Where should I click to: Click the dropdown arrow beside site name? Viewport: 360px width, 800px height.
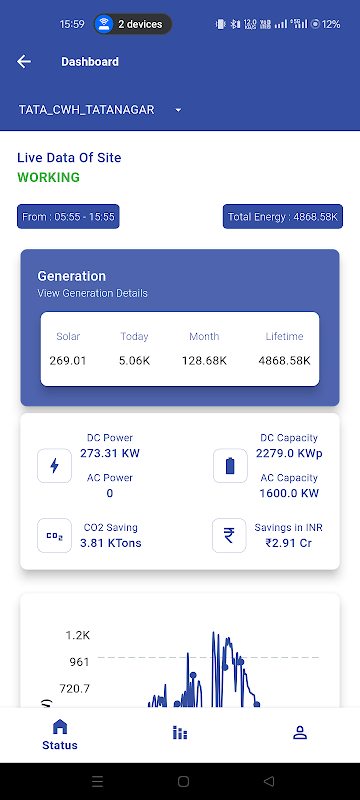coord(178,110)
